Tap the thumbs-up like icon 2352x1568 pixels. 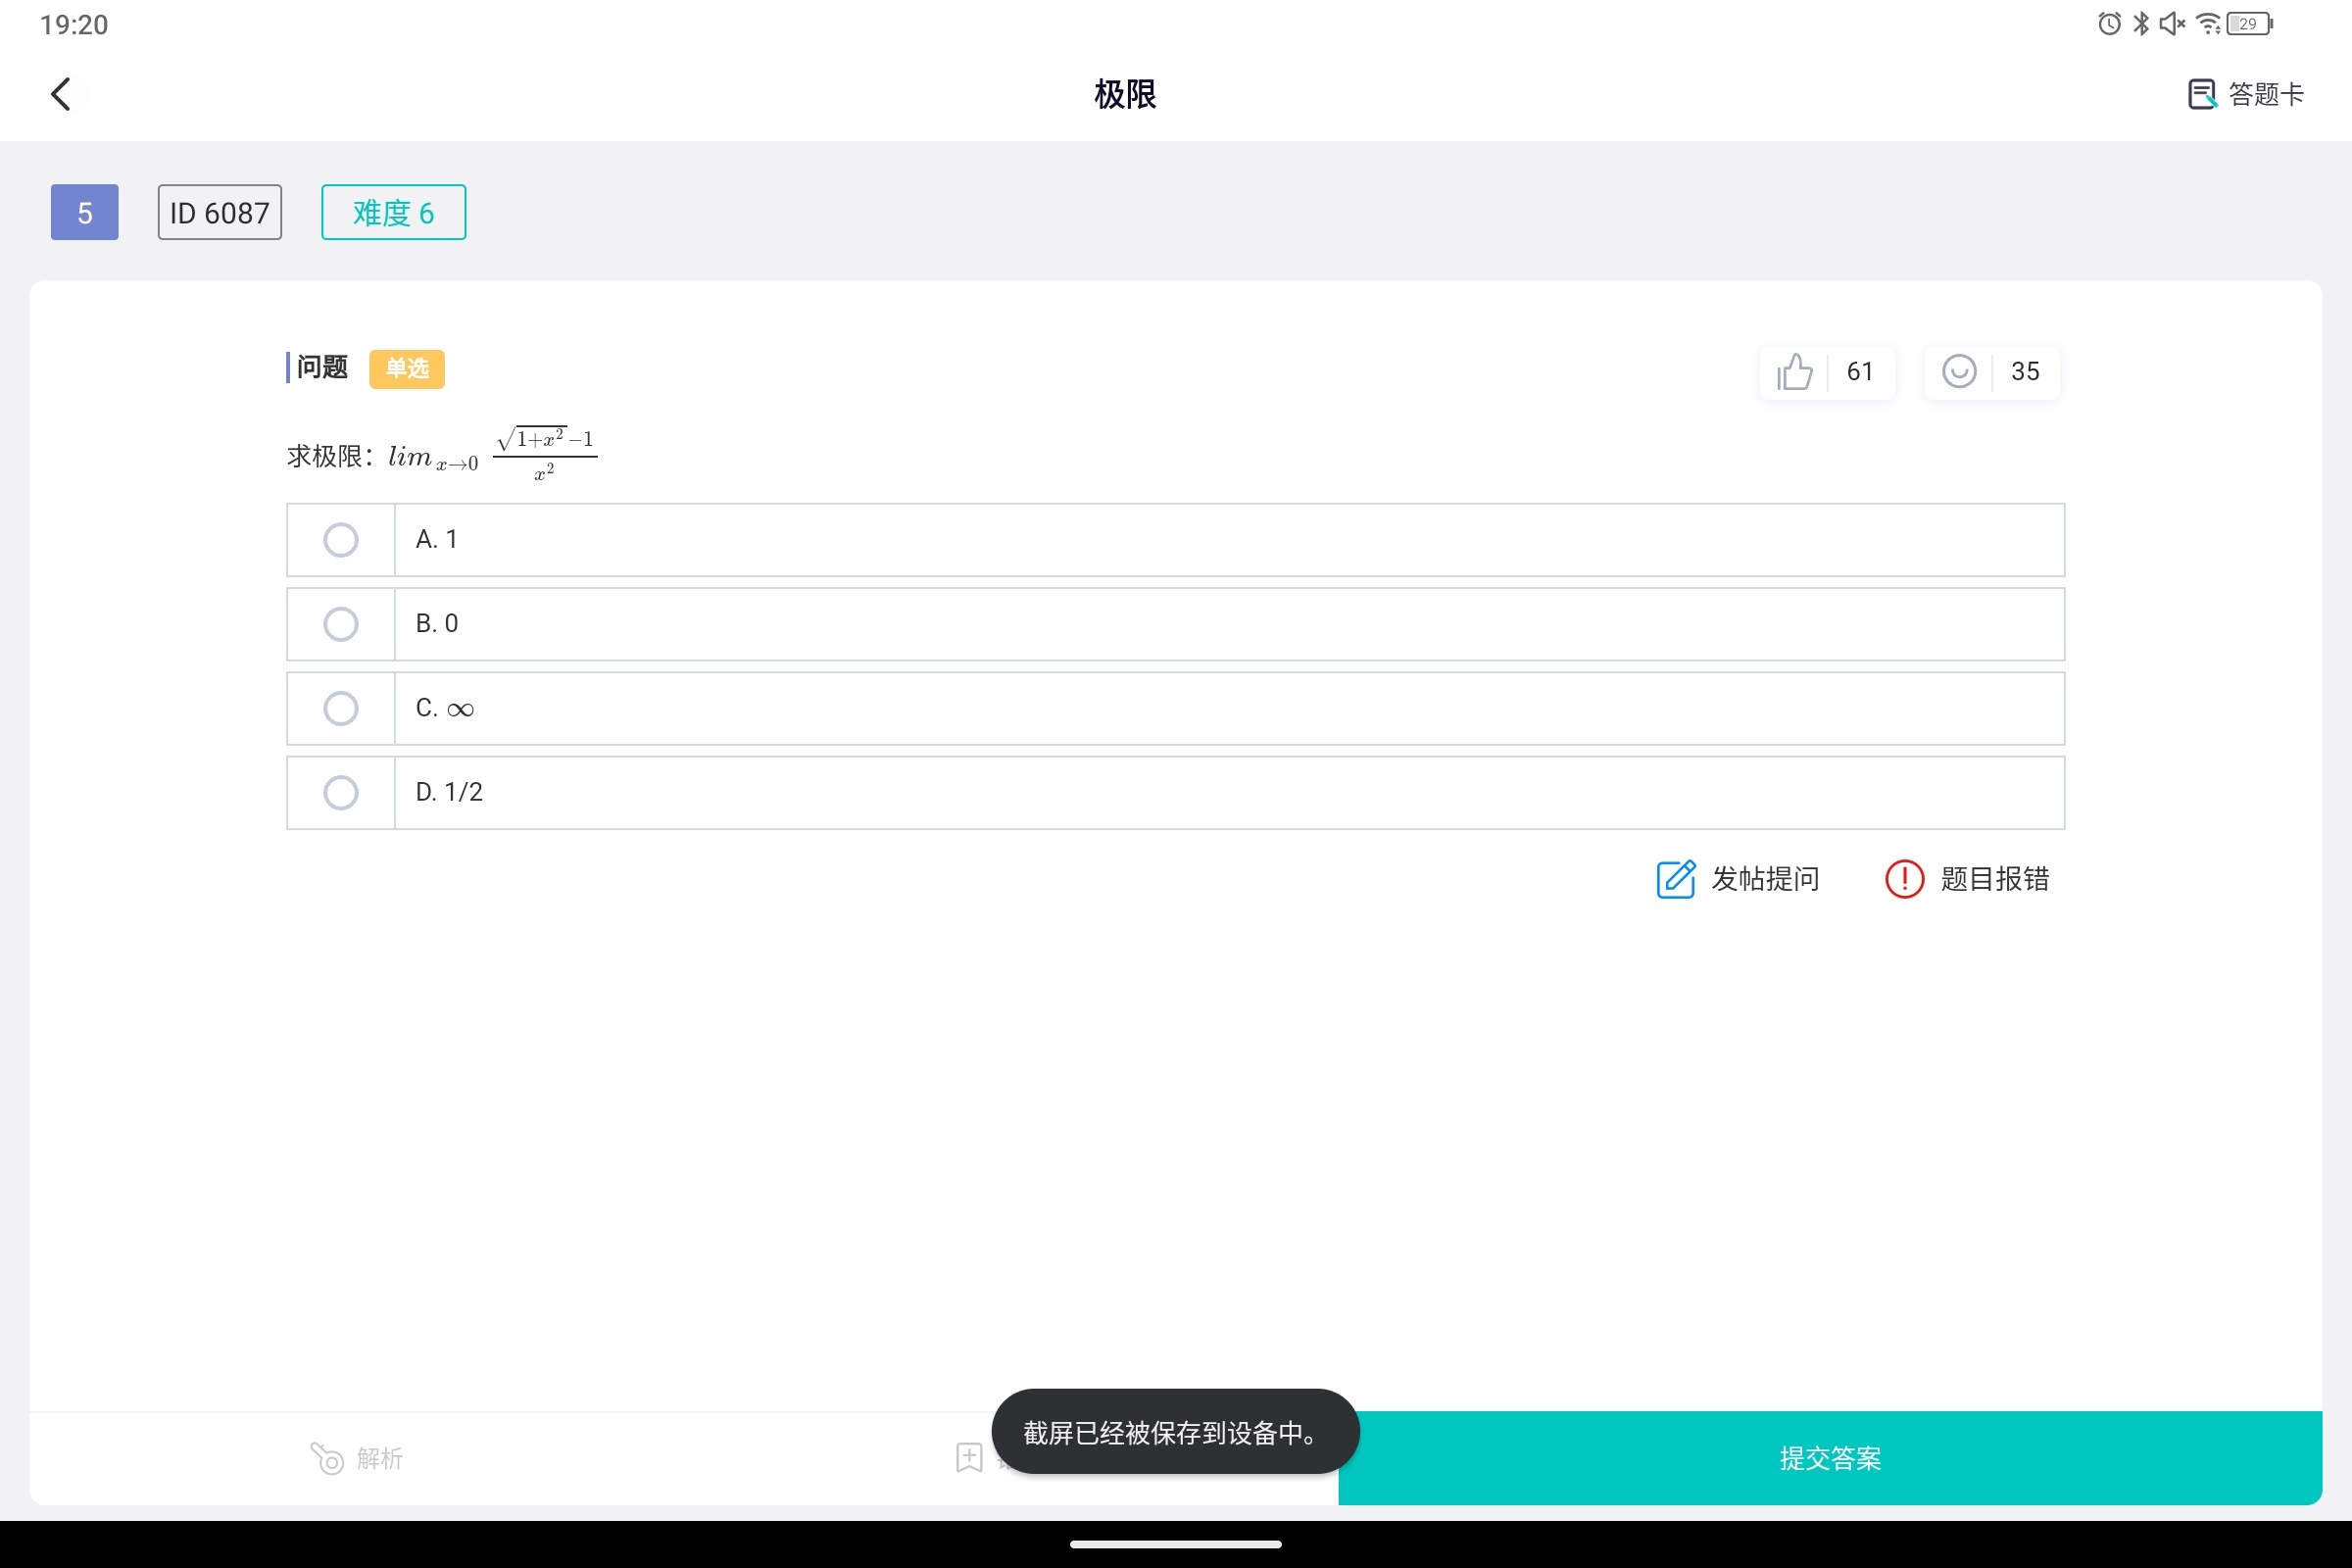[x=1794, y=371]
